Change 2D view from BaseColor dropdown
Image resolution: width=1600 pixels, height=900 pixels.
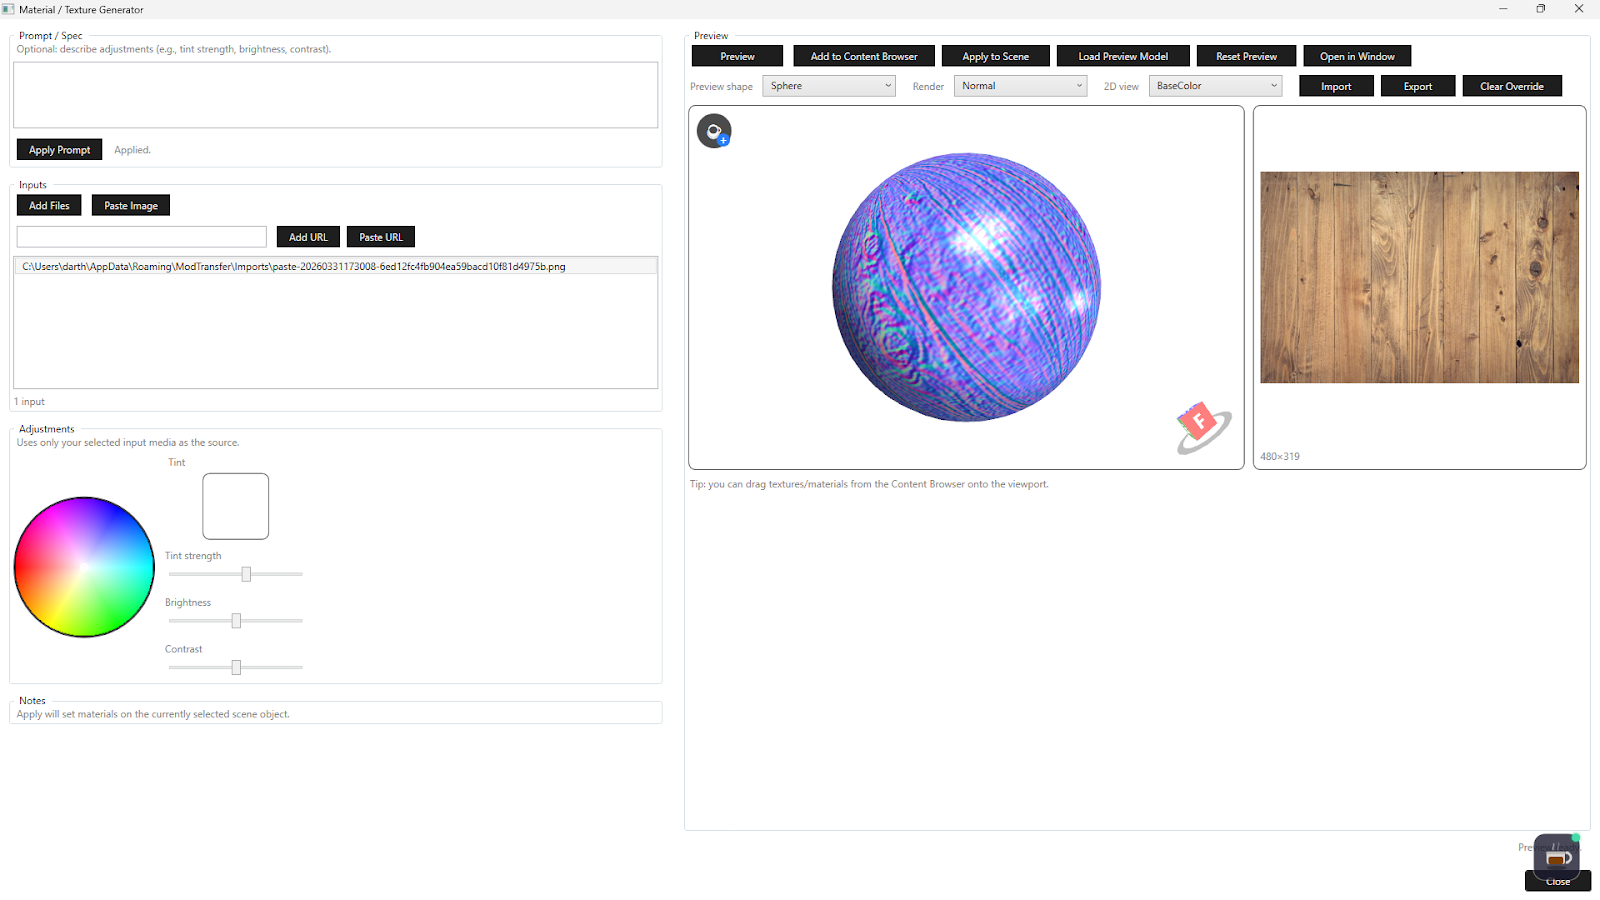point(1213,85)
